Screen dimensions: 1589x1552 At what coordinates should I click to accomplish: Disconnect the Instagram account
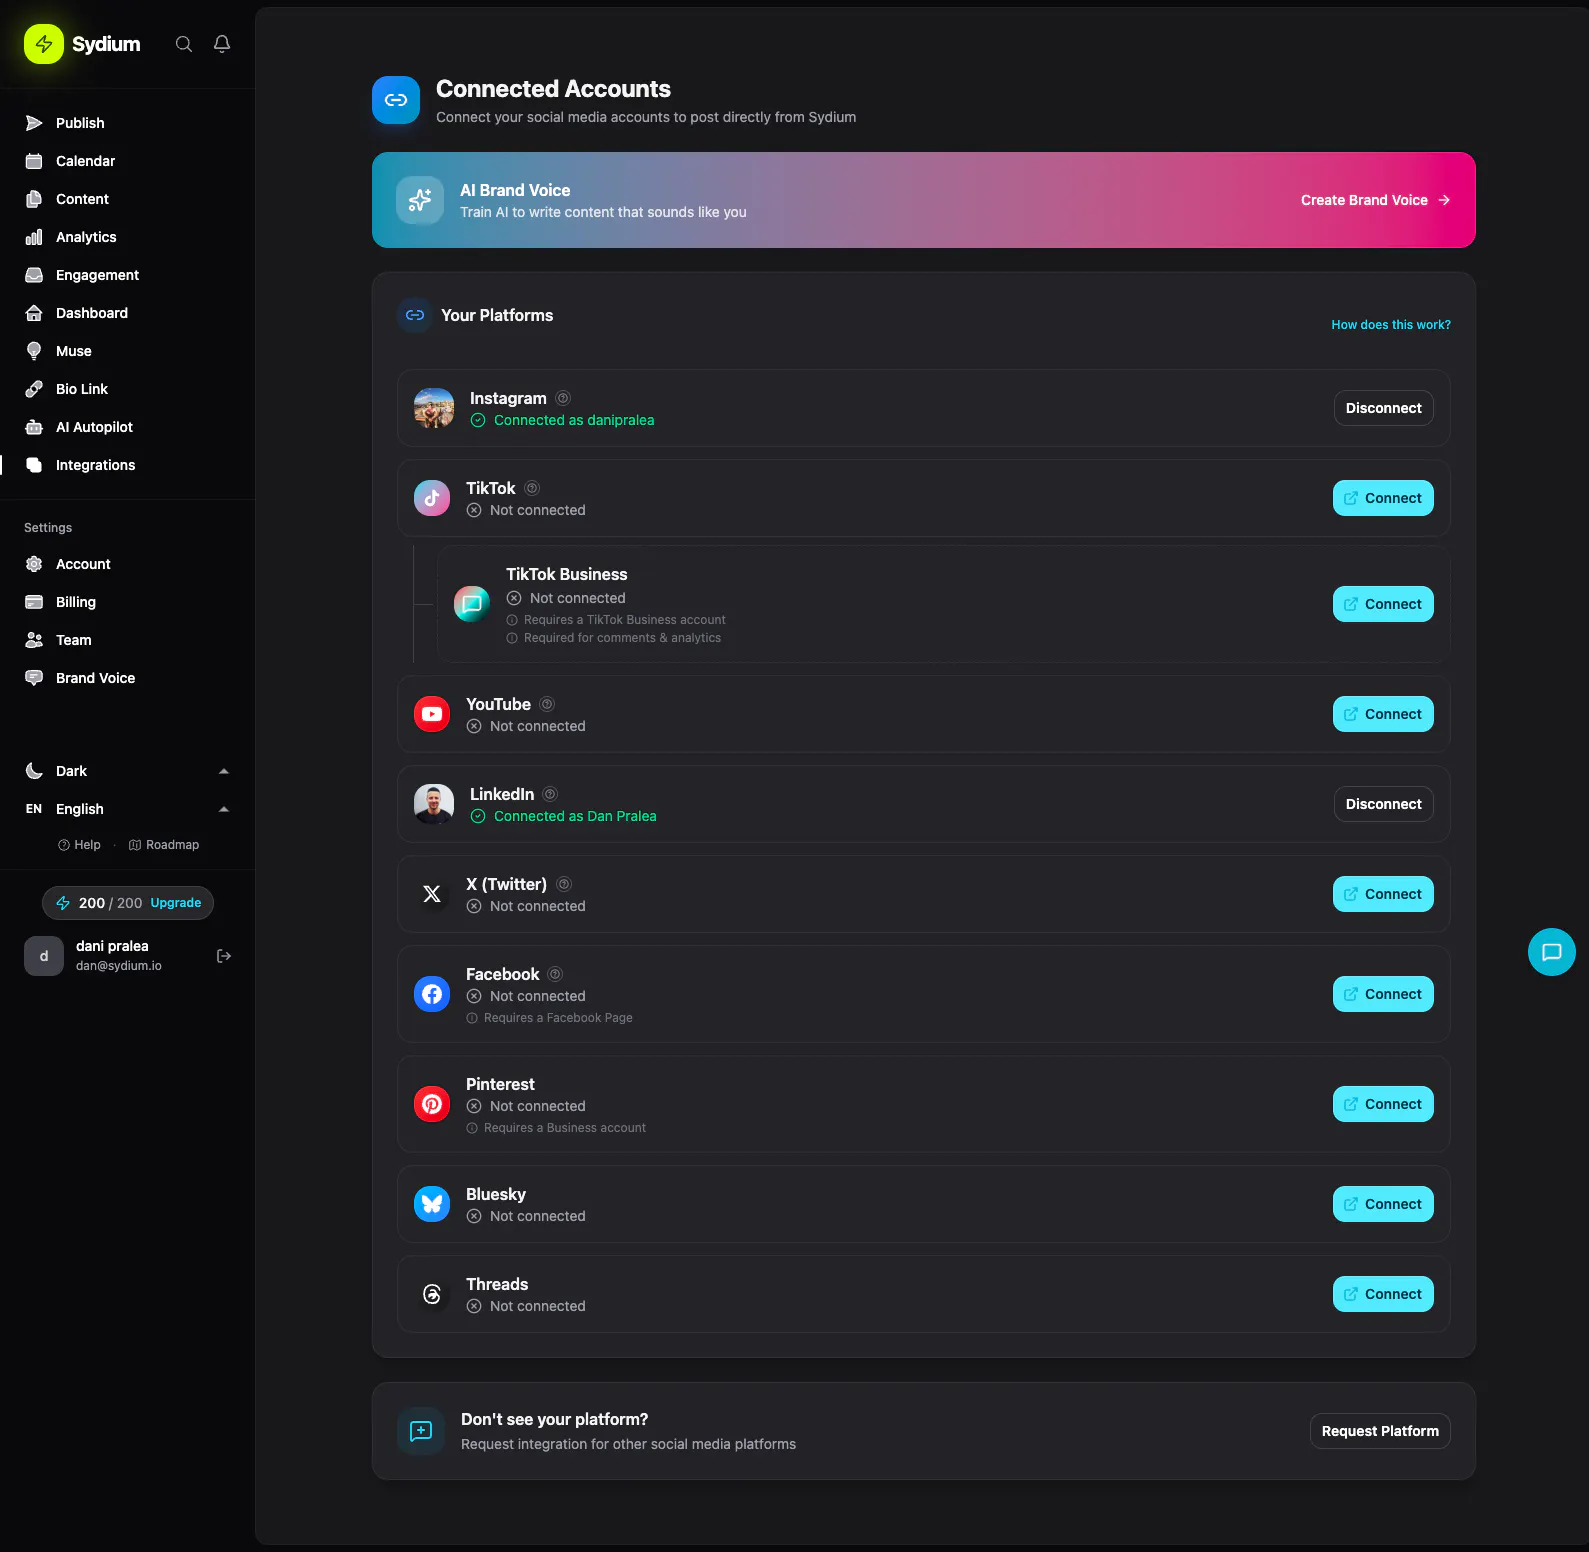[x=1383, y=408]
